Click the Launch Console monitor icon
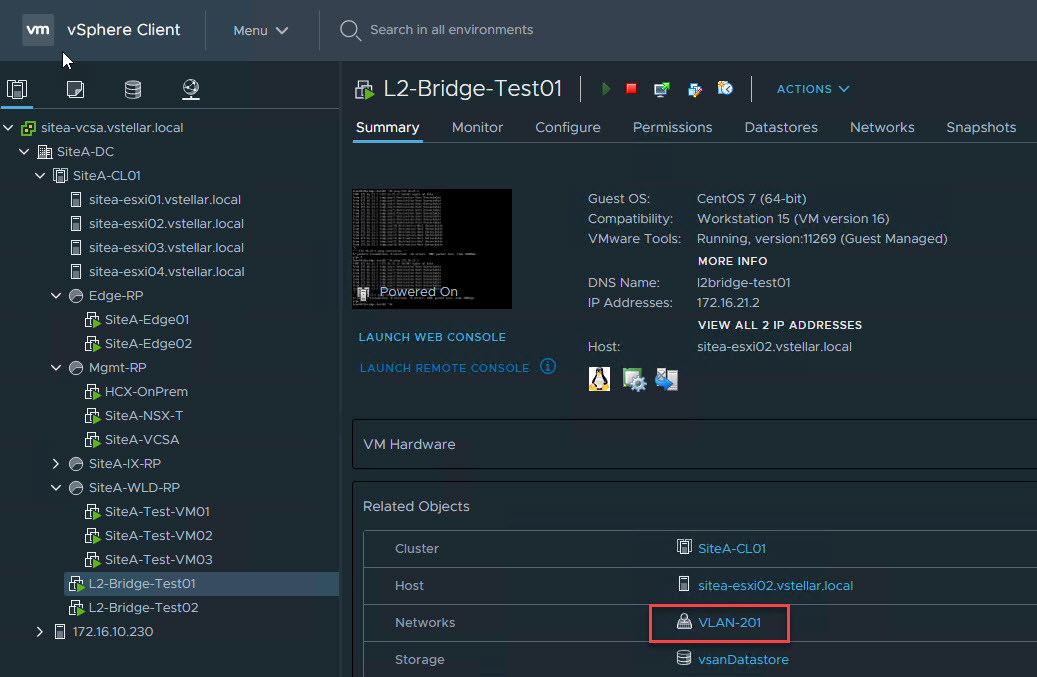This screenshot has height=677, width=1037. 661,89
